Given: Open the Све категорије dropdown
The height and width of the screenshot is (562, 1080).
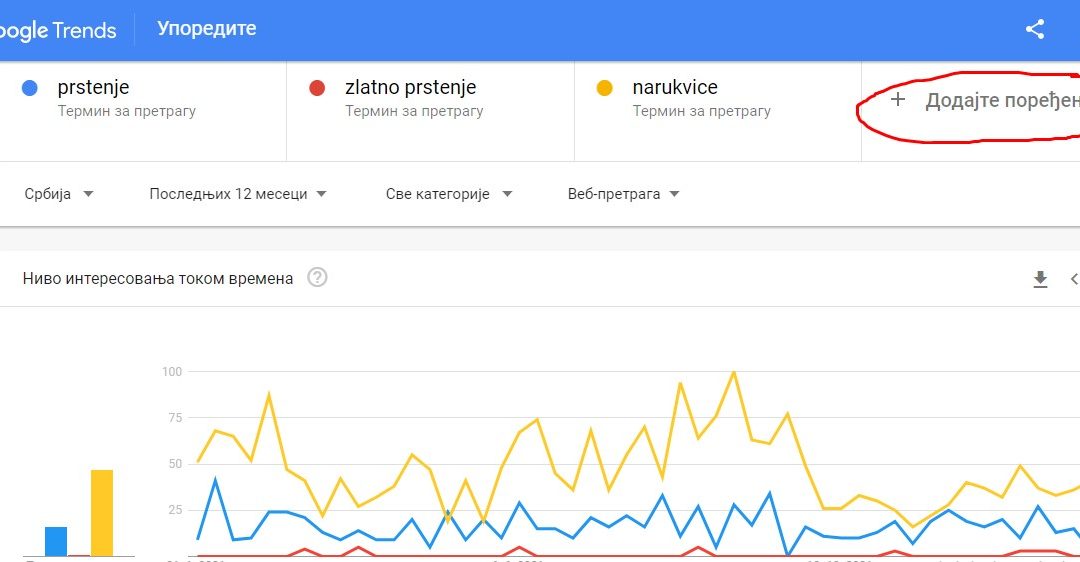Looking at the screenshot, I should 449,194.
